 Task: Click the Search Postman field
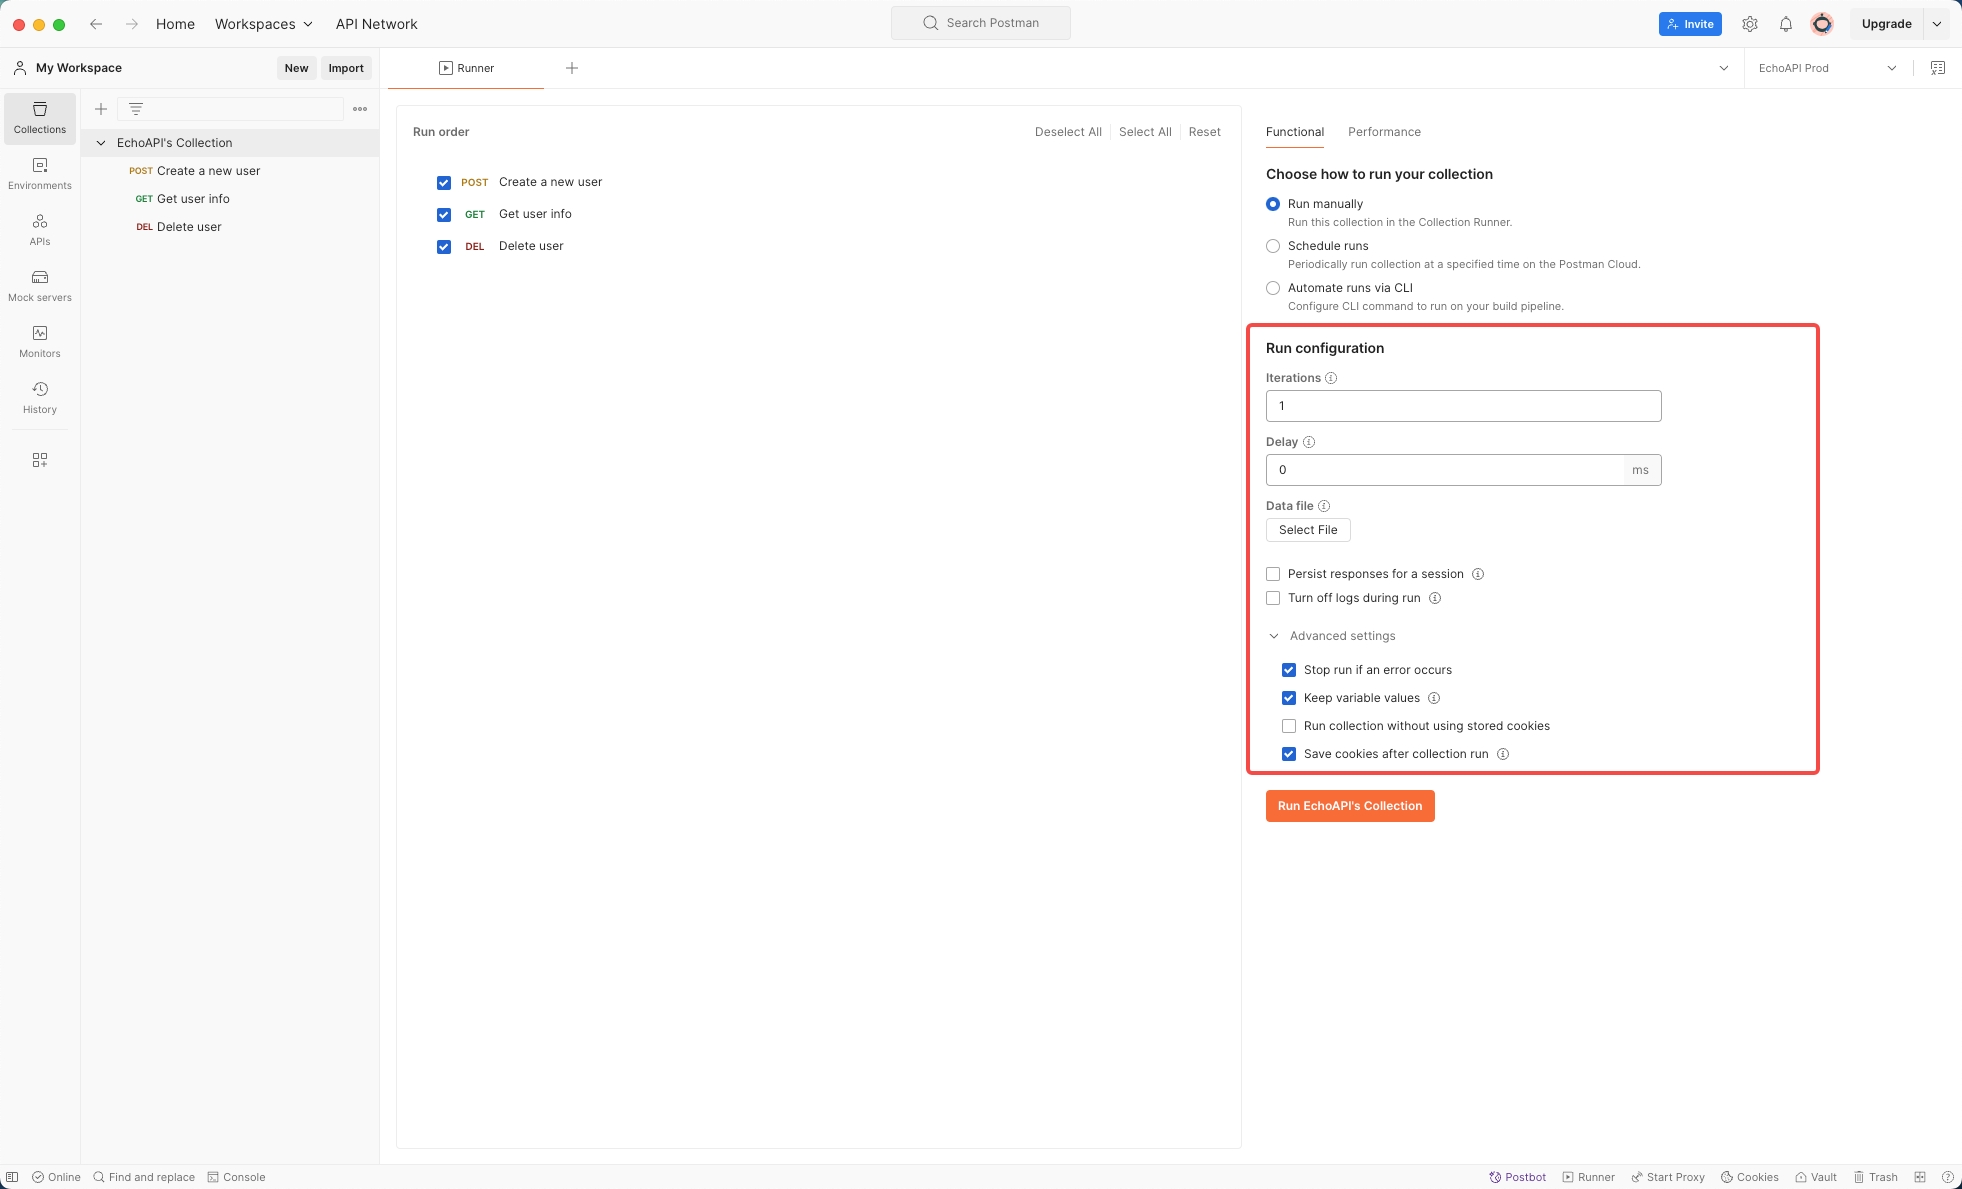click(981, 23)
